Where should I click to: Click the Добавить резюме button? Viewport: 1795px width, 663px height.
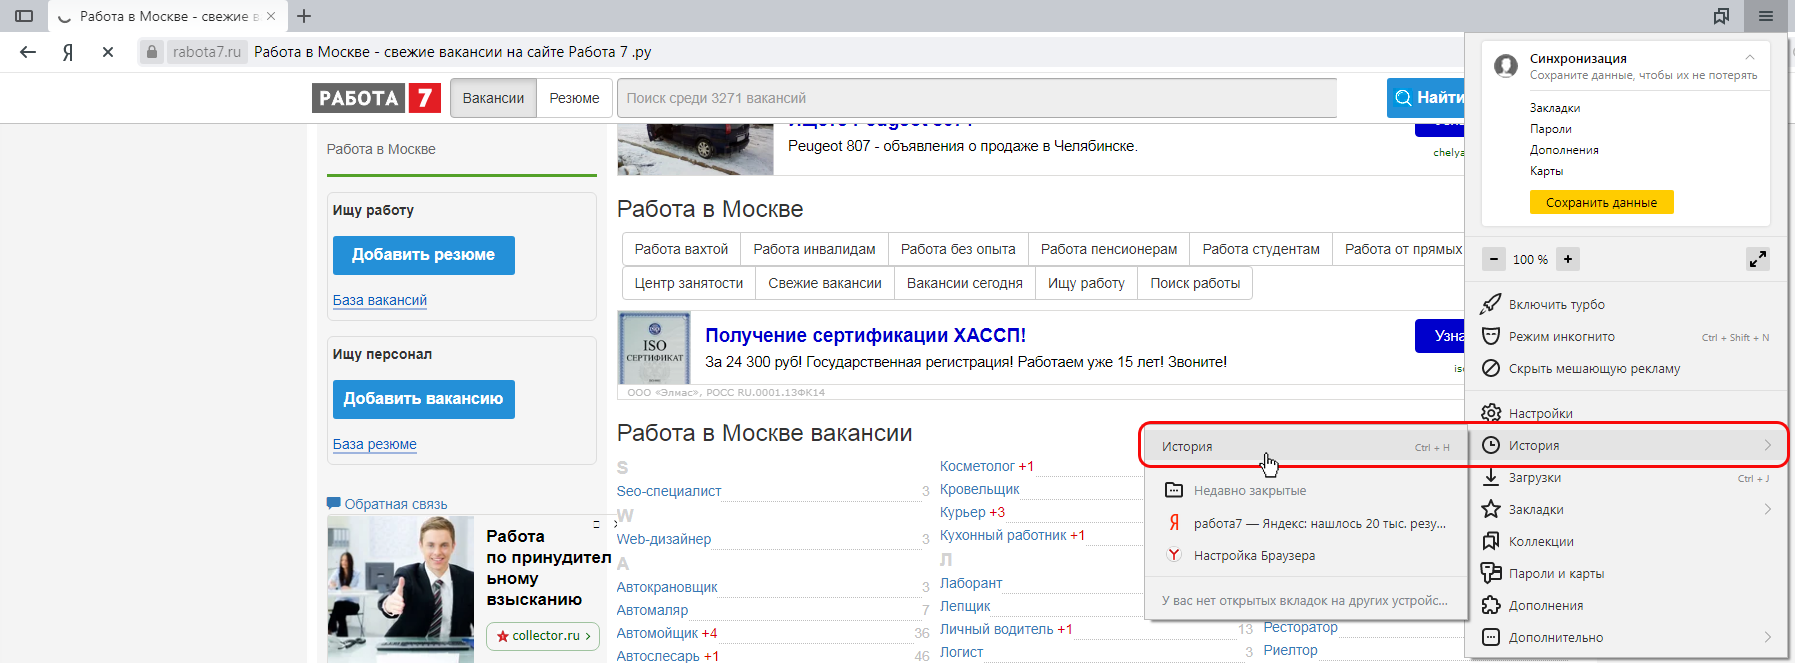coord(423,255)
